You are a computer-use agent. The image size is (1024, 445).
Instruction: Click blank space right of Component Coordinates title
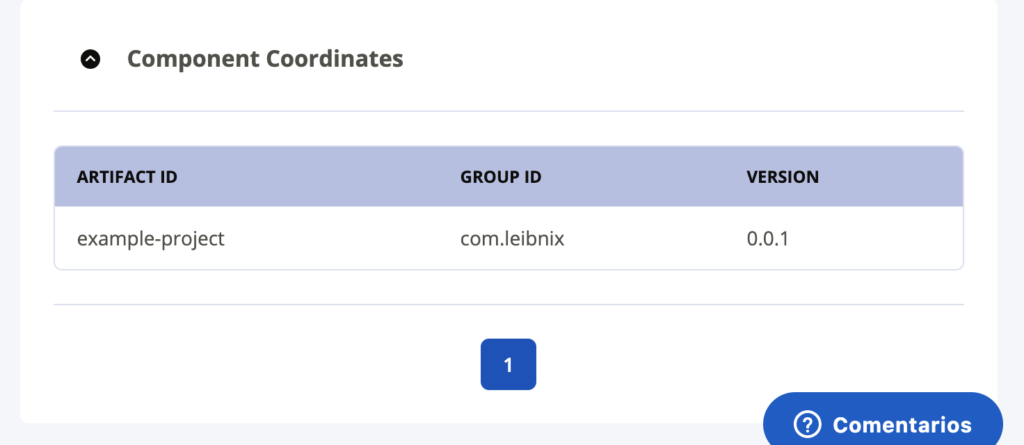[680, 59]
